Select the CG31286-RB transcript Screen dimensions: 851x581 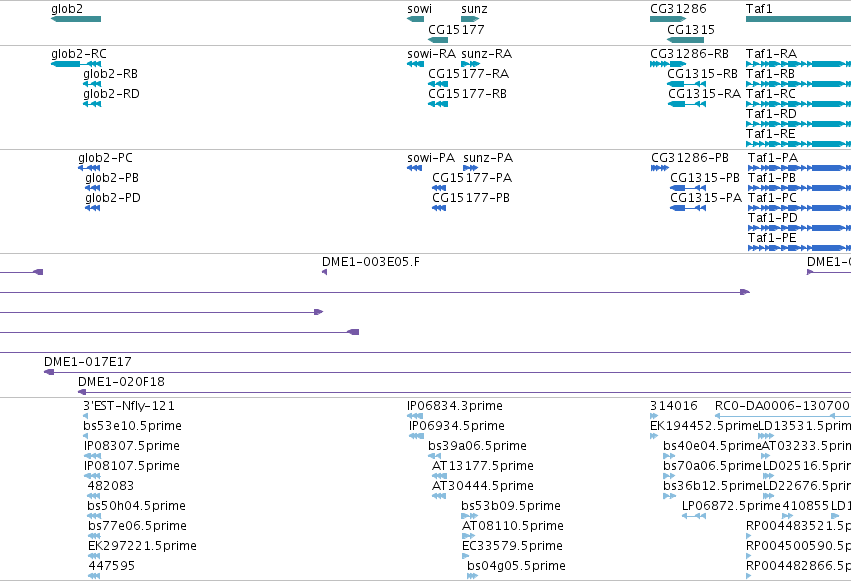point(689,54)
